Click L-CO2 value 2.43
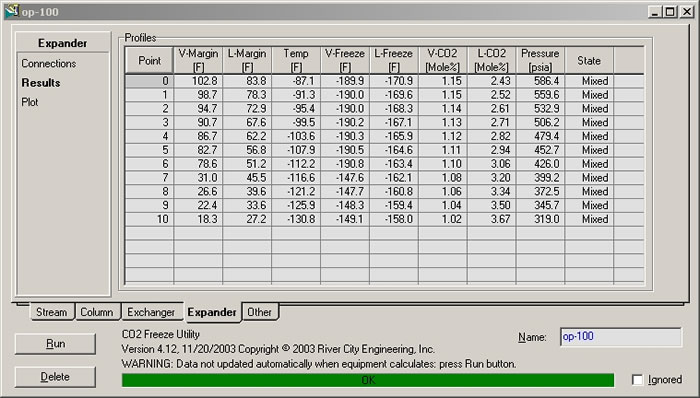Image resolution: width=700 pixels, height=398 pixels. 492,81
